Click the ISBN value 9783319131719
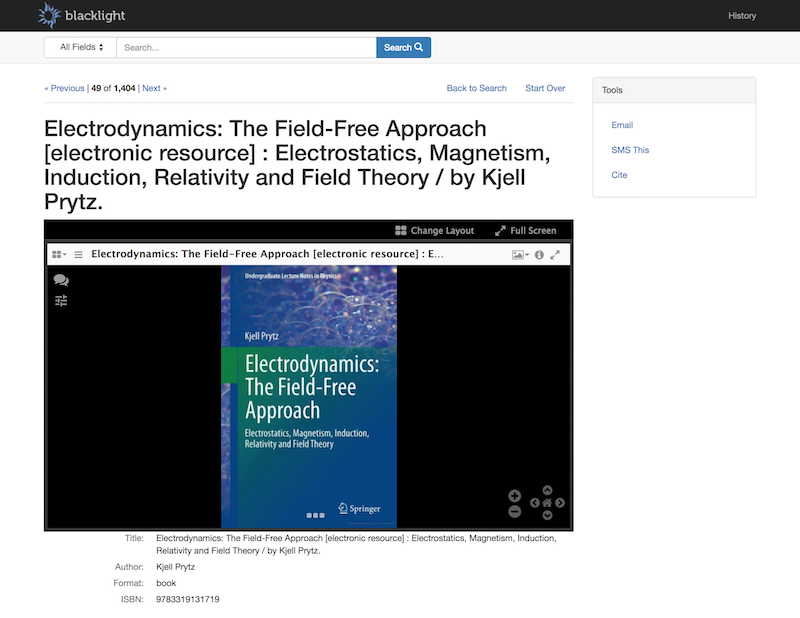Viewport: 800px width, 618px height. pos(188,599)
